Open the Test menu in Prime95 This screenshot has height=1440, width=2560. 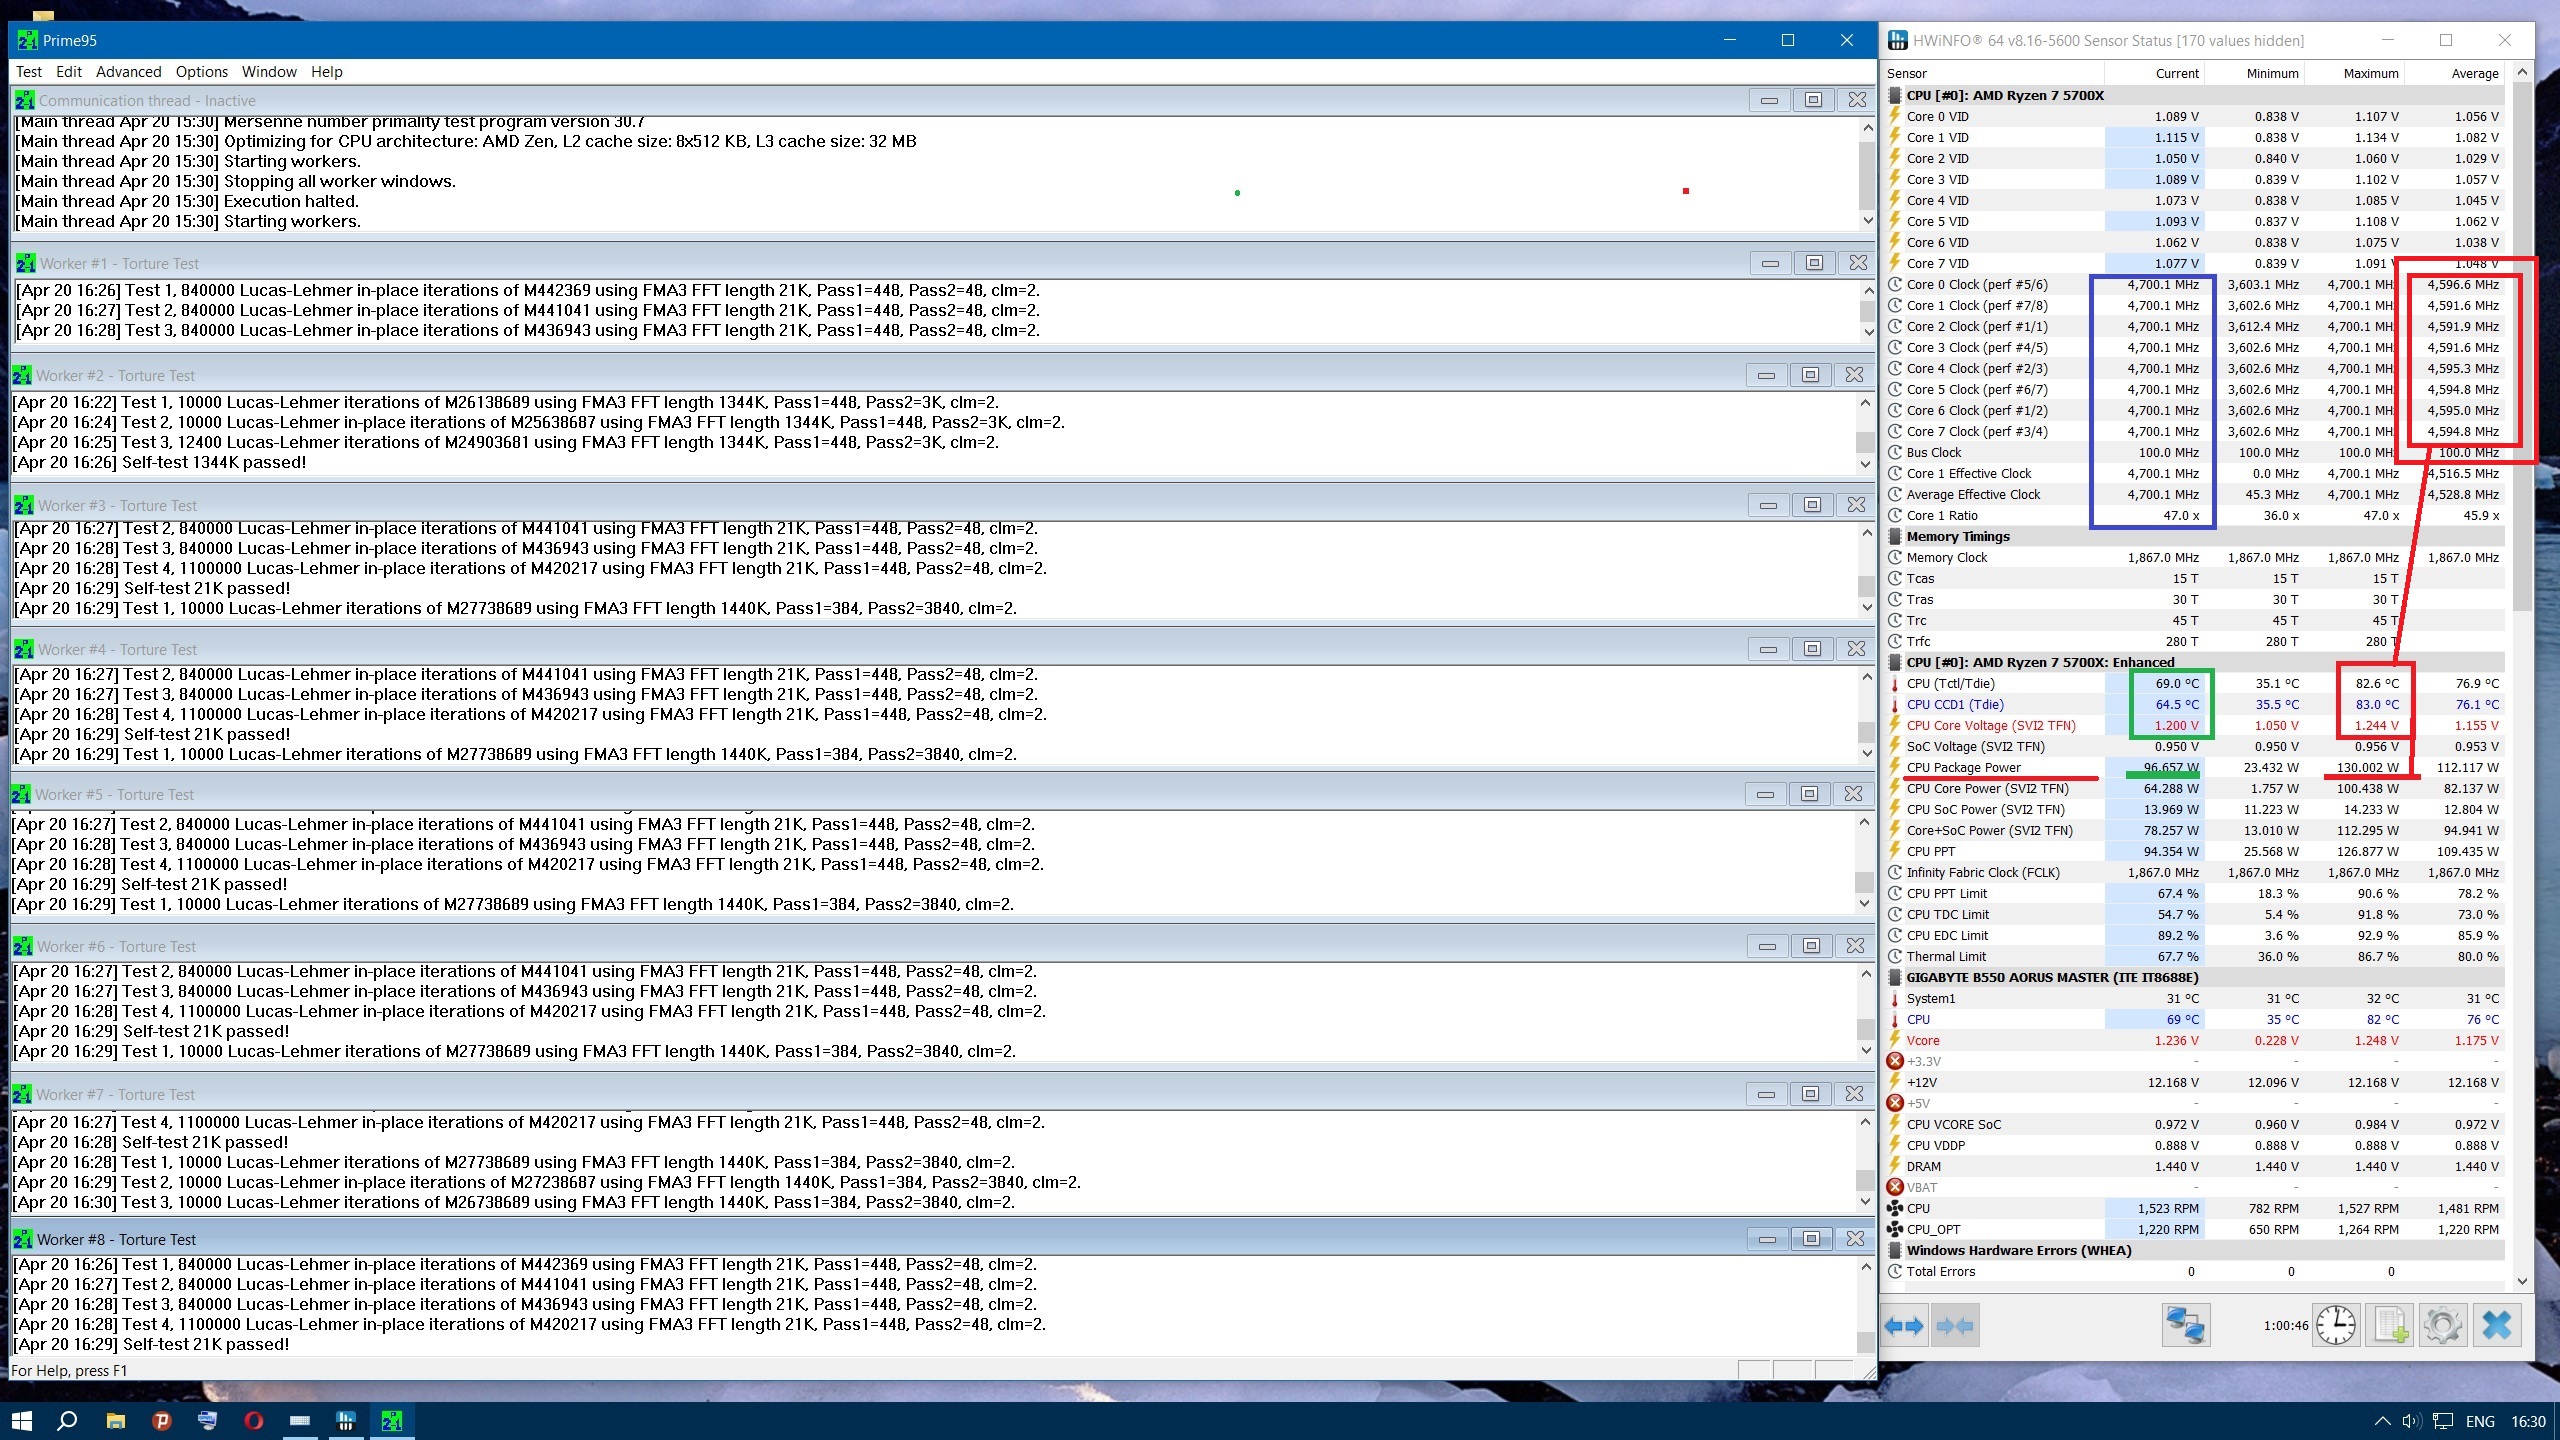pyautogui.click(x=28, y=72)
